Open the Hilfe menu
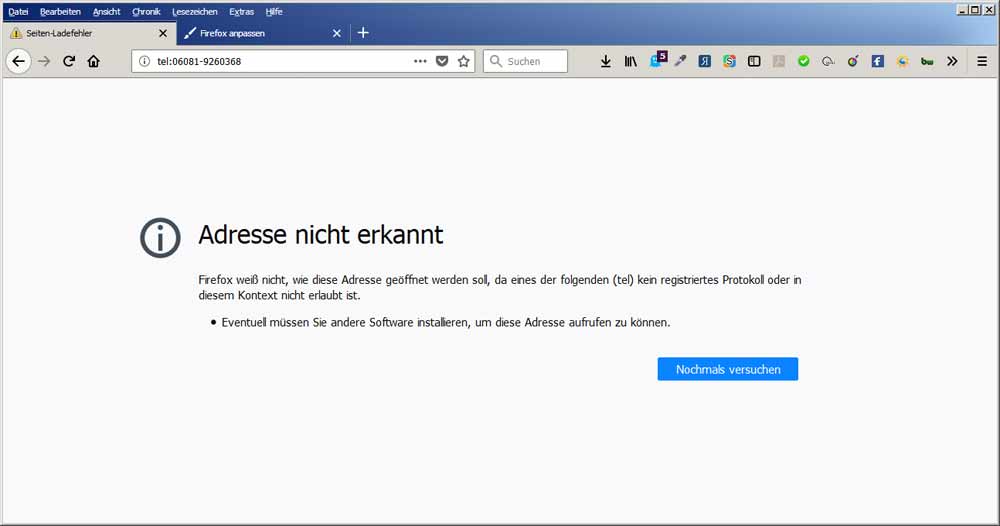This screenshot has height=526, width=1000. pos(274,11)
